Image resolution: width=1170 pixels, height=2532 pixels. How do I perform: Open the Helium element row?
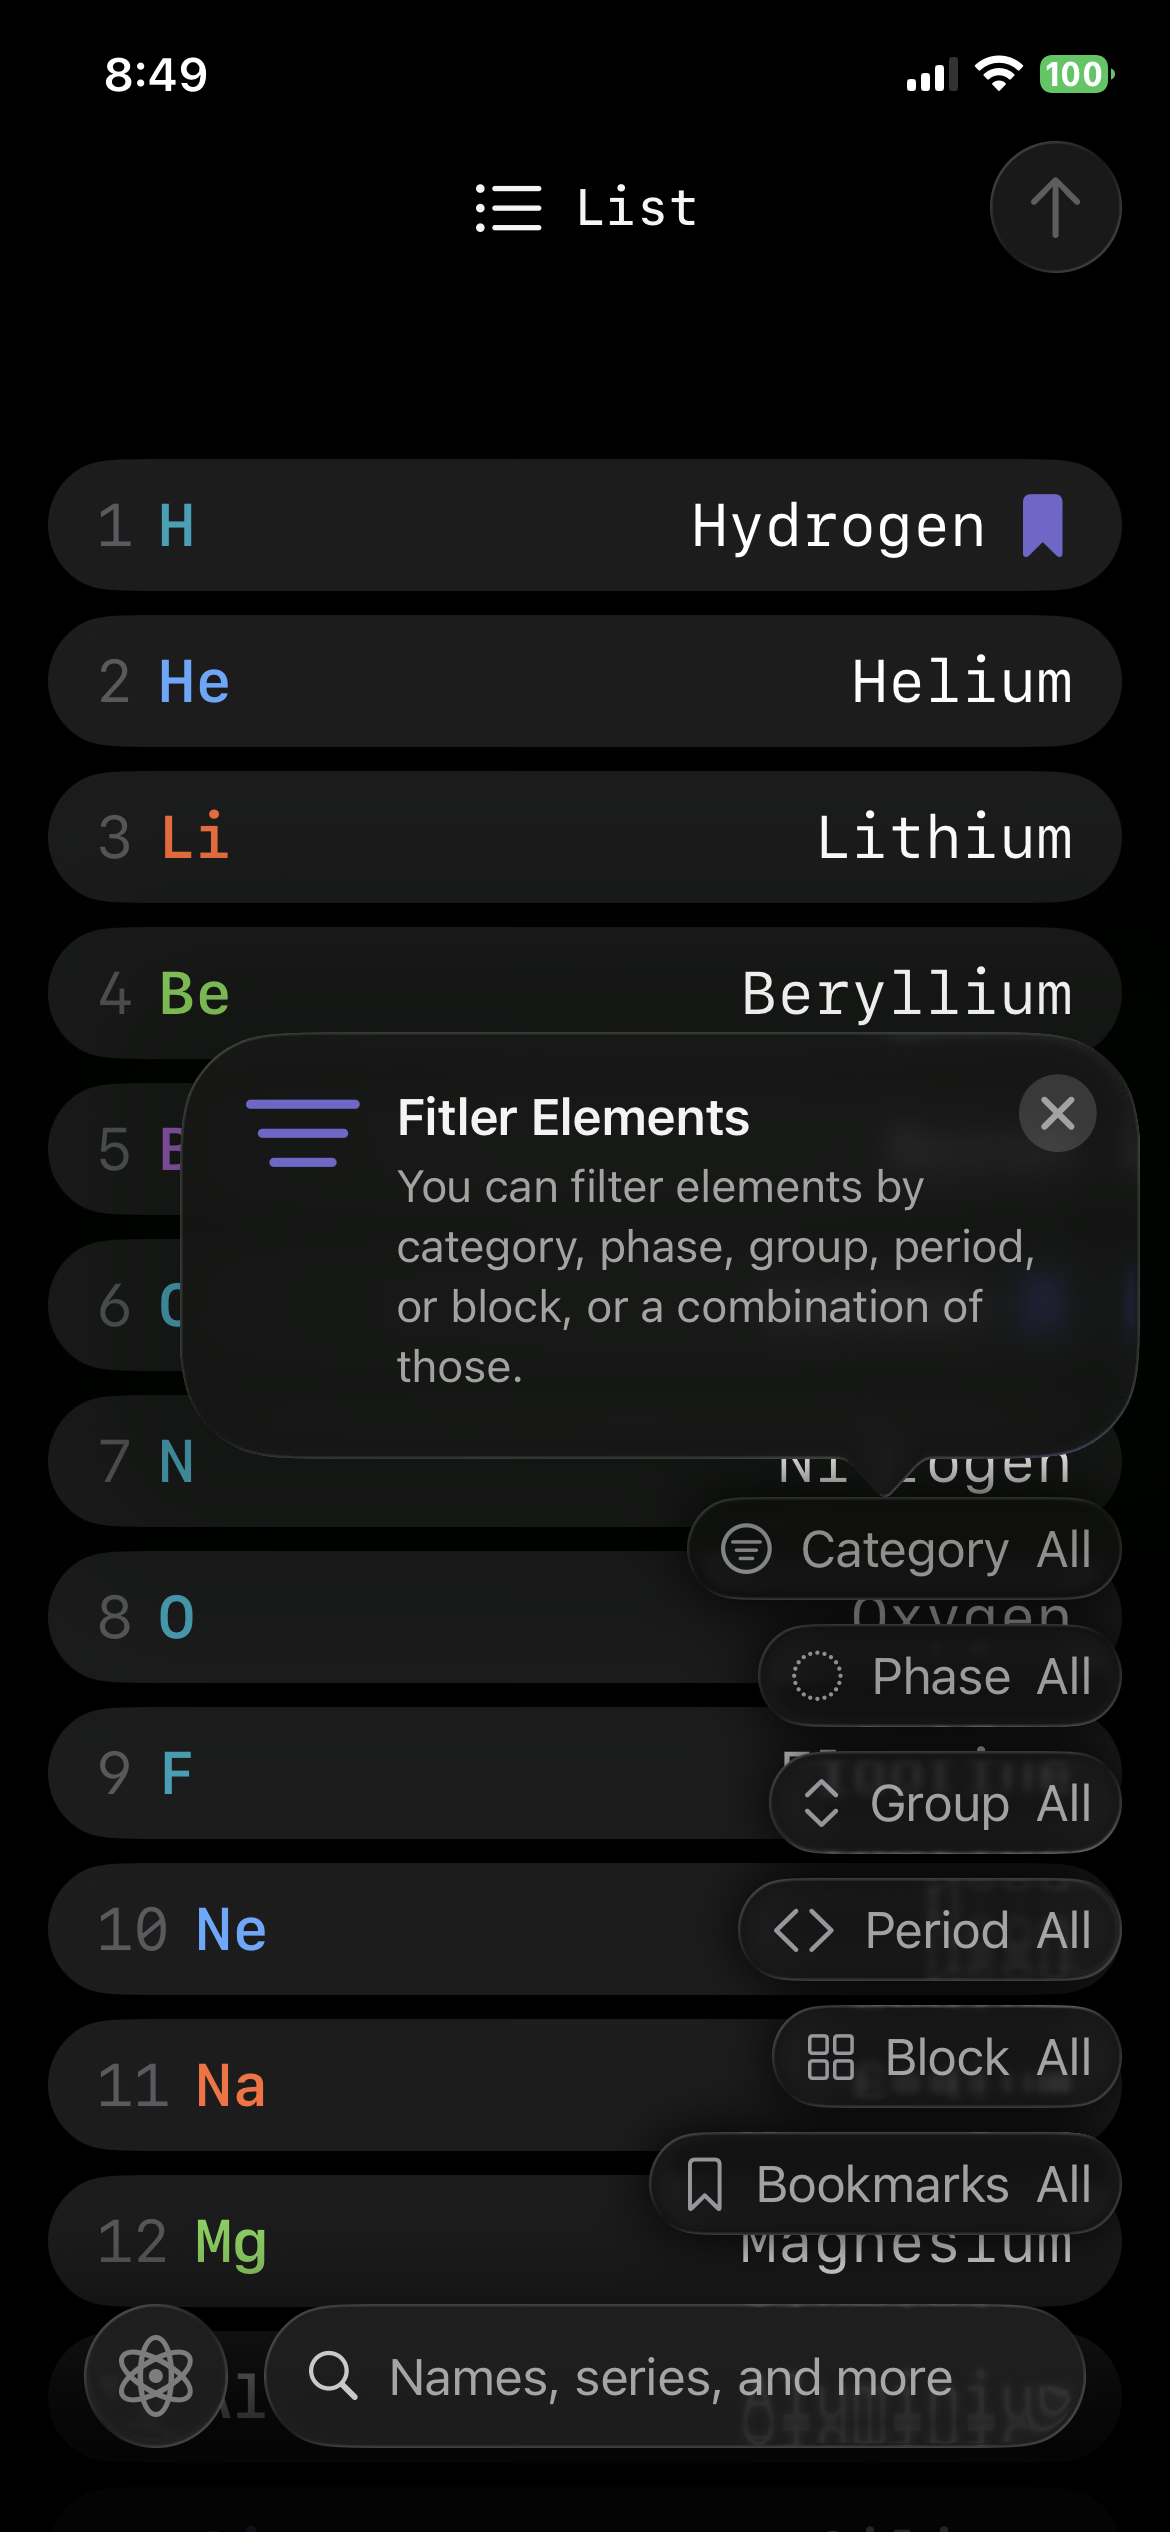tap(585, 681)
